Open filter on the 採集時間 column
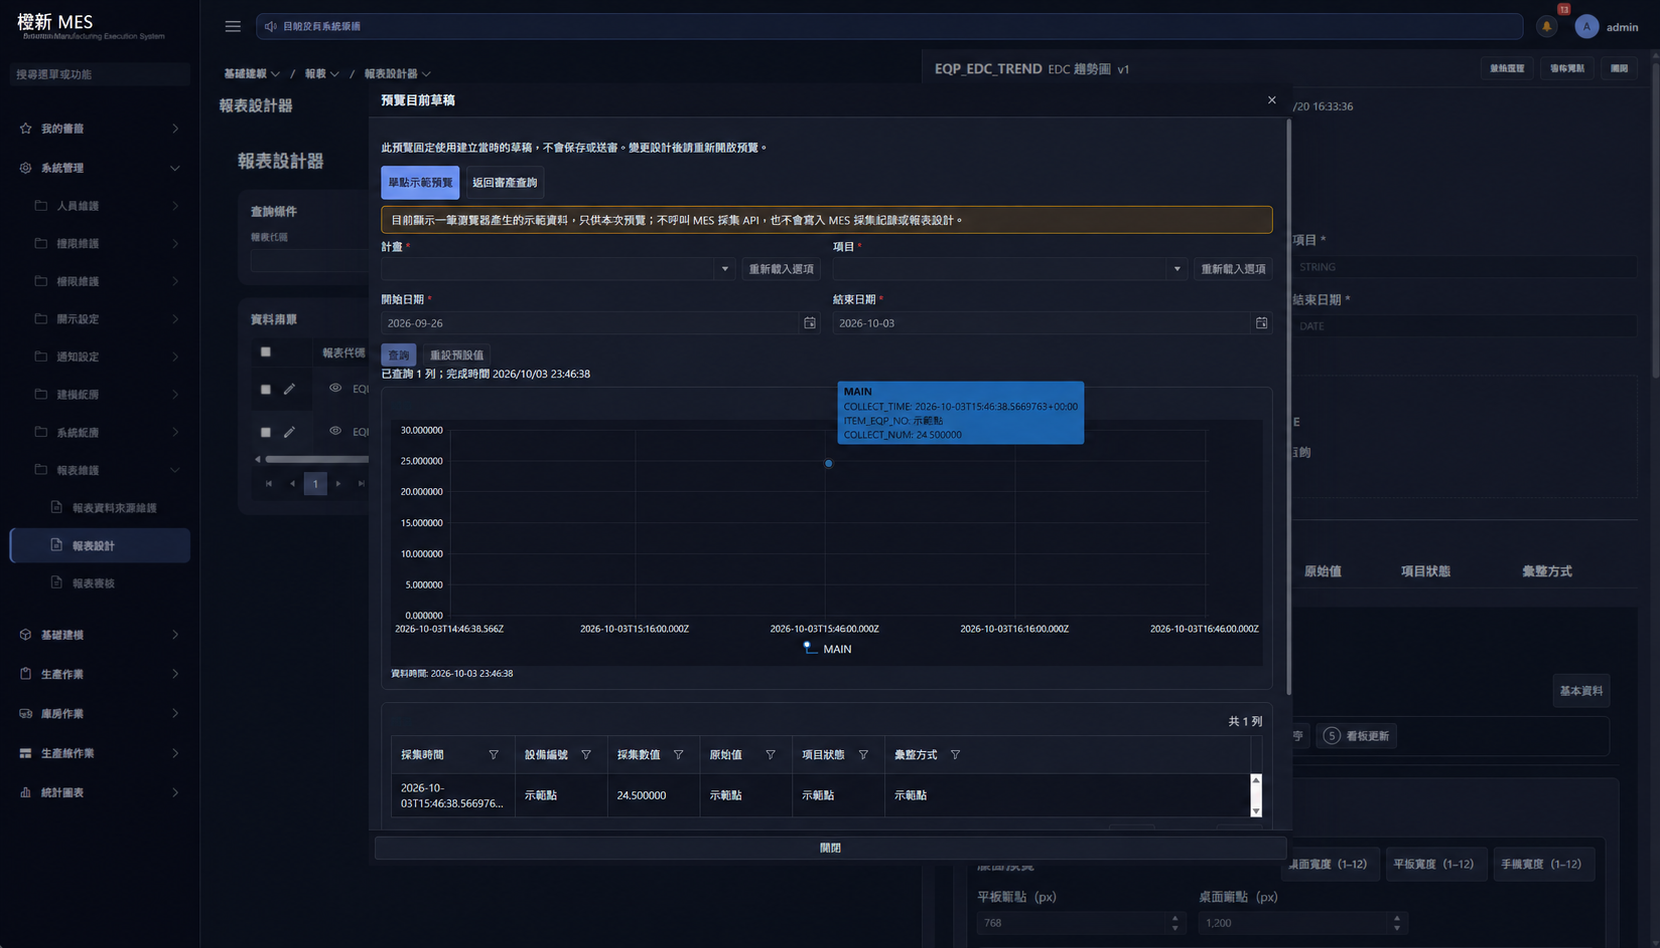The height and width of the screenshot is (948, 1660). (x=493, y=755)
